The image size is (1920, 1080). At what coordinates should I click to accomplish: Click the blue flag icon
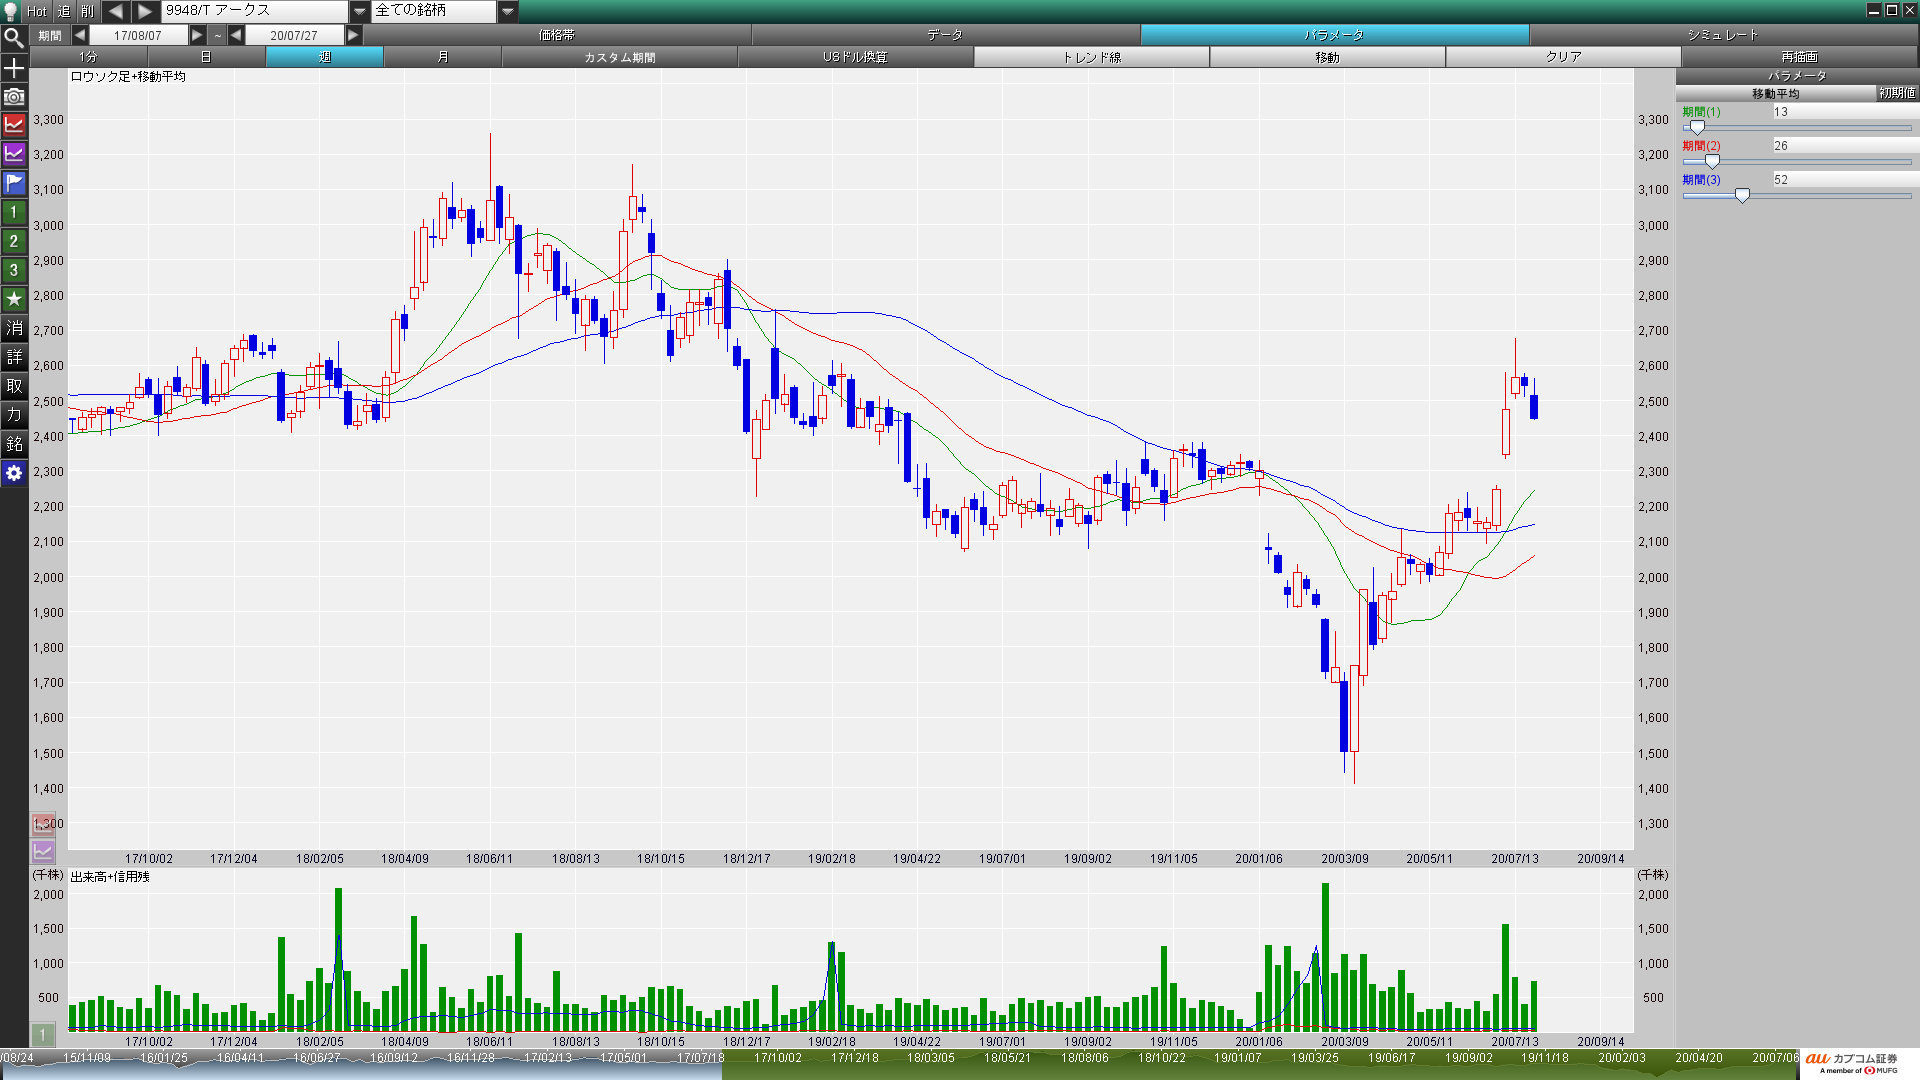(x=14, y=183)
